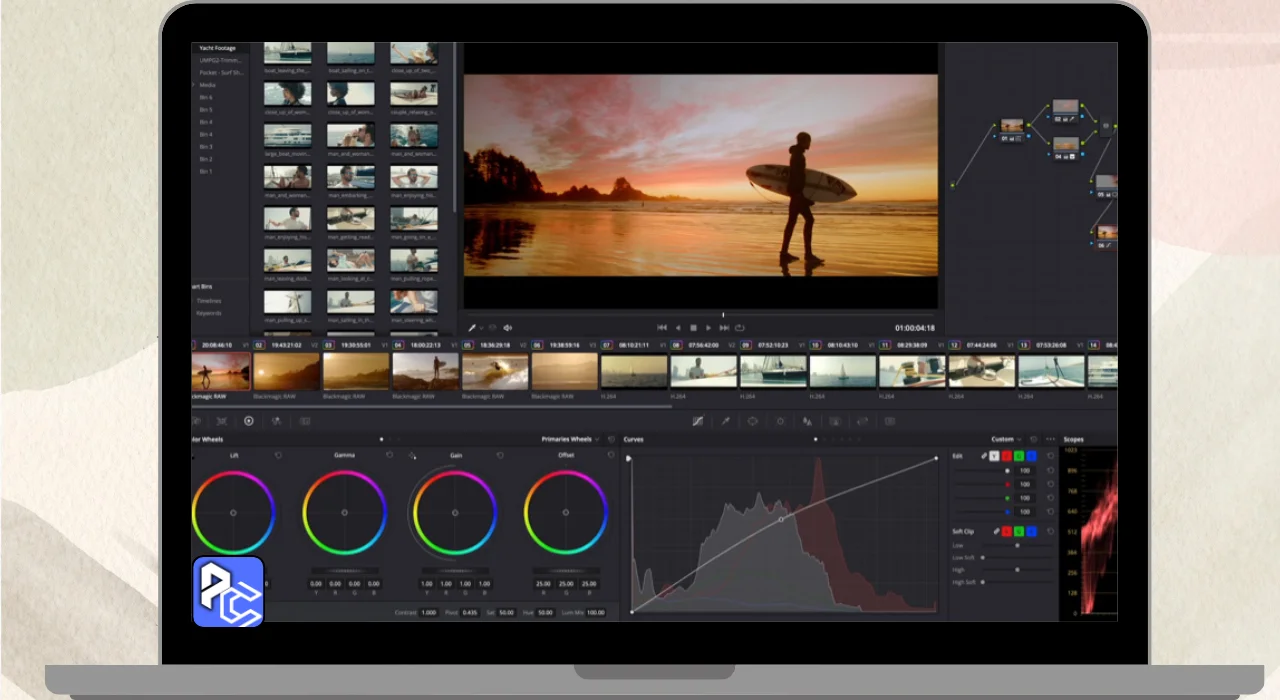The width and height of the screenshot is (1280, 700).
Task: Enable the green channel in Curves Edit
Action: 1019,456
